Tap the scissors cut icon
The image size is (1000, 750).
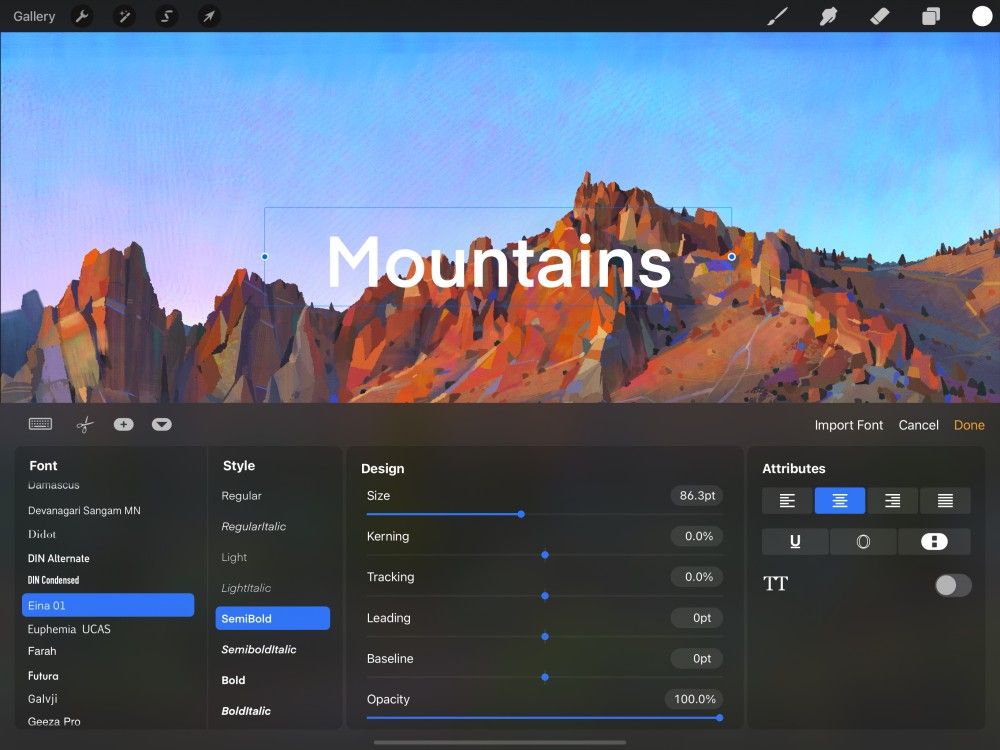click(84, 424)
